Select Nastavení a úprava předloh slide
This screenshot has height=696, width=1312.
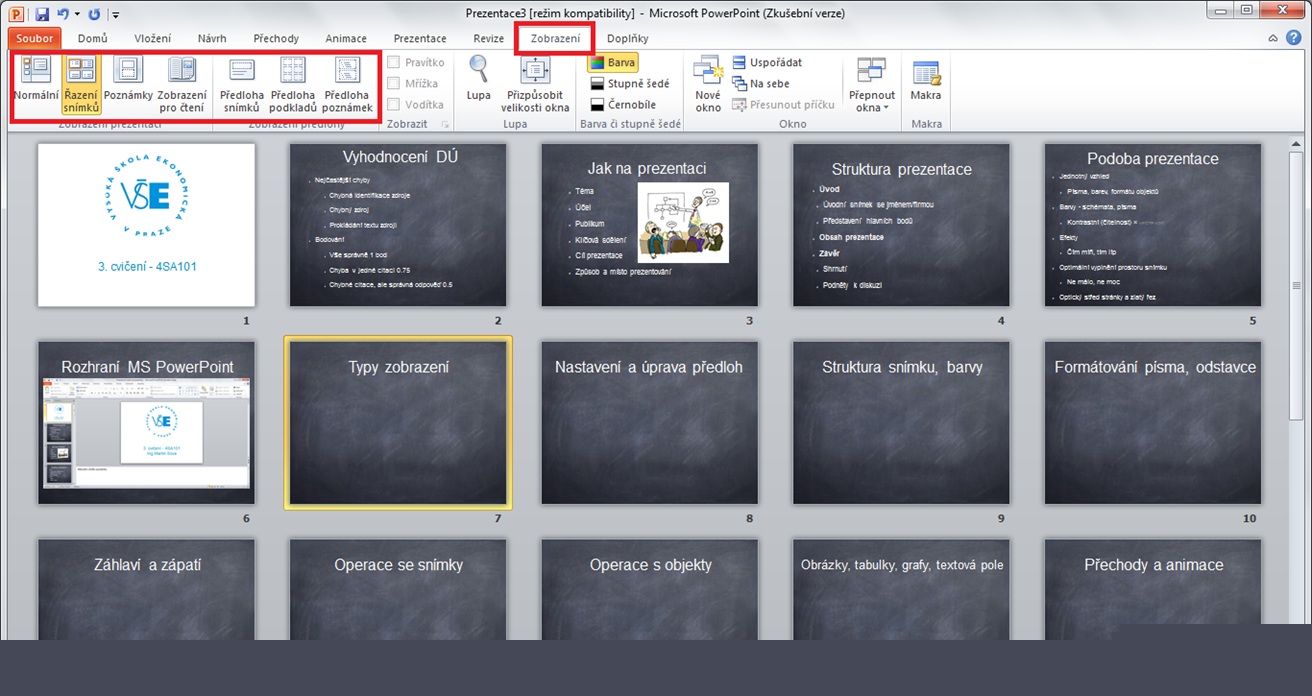click(x=650, y=422)
